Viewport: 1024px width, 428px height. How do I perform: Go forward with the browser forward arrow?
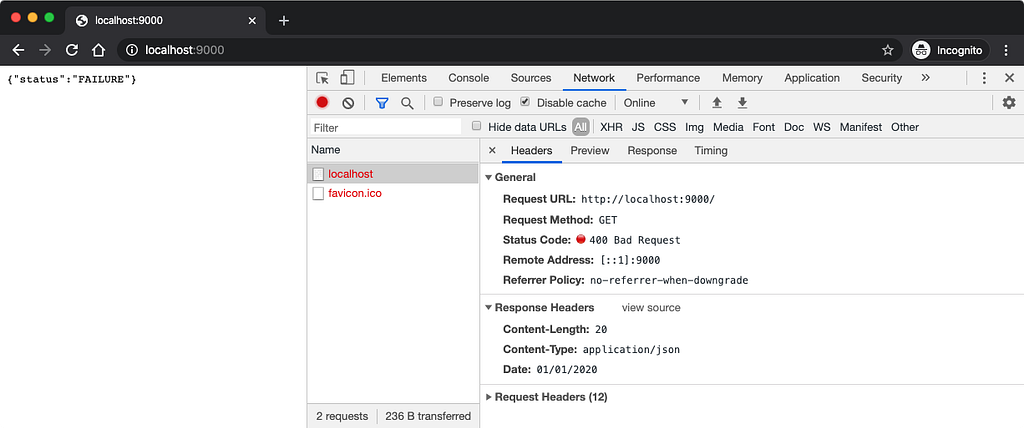(x=45, y=50)
